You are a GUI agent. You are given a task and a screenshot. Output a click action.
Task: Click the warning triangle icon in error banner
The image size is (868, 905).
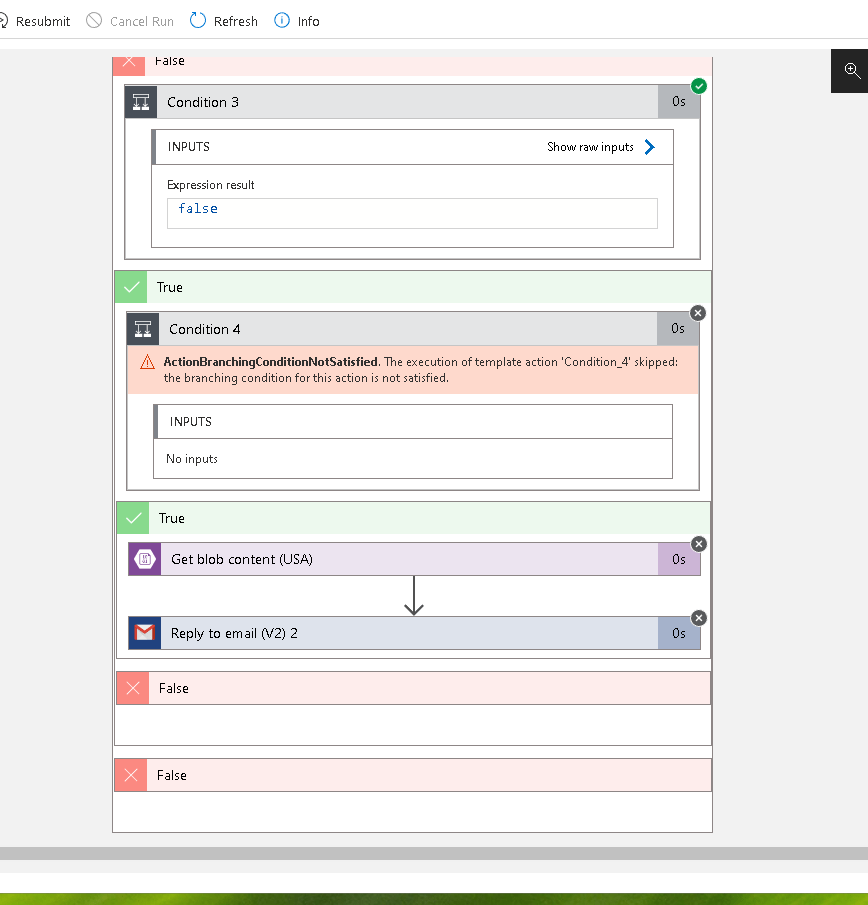coord(147,362)
